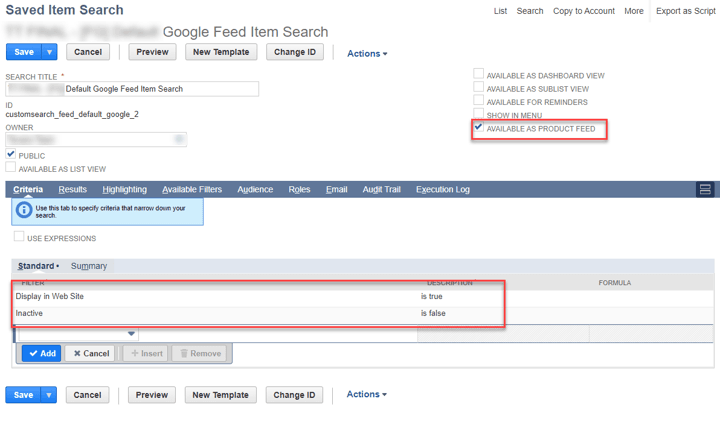Screen dimensions: 720x422
Task: Enable Available as Sublist View checkbox
Action: point(478,87)
